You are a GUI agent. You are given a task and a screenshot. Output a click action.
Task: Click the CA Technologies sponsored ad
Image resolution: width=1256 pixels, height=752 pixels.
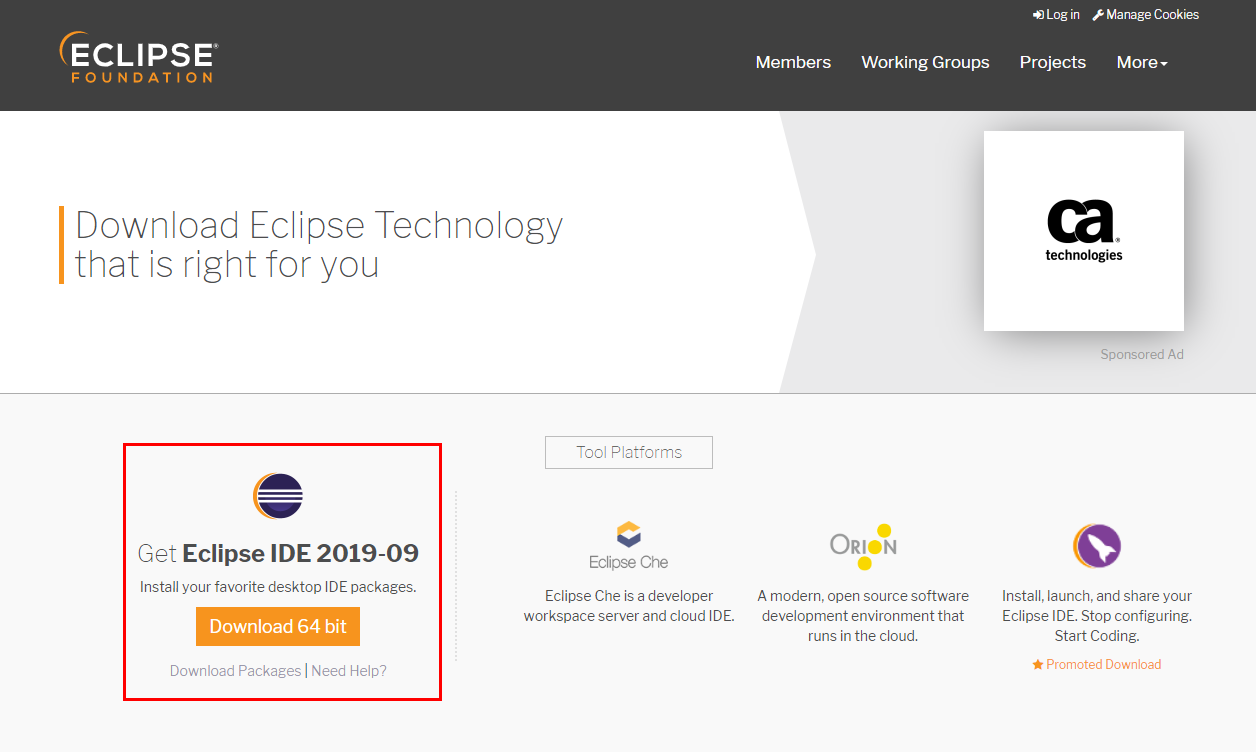coord(1084,231)
